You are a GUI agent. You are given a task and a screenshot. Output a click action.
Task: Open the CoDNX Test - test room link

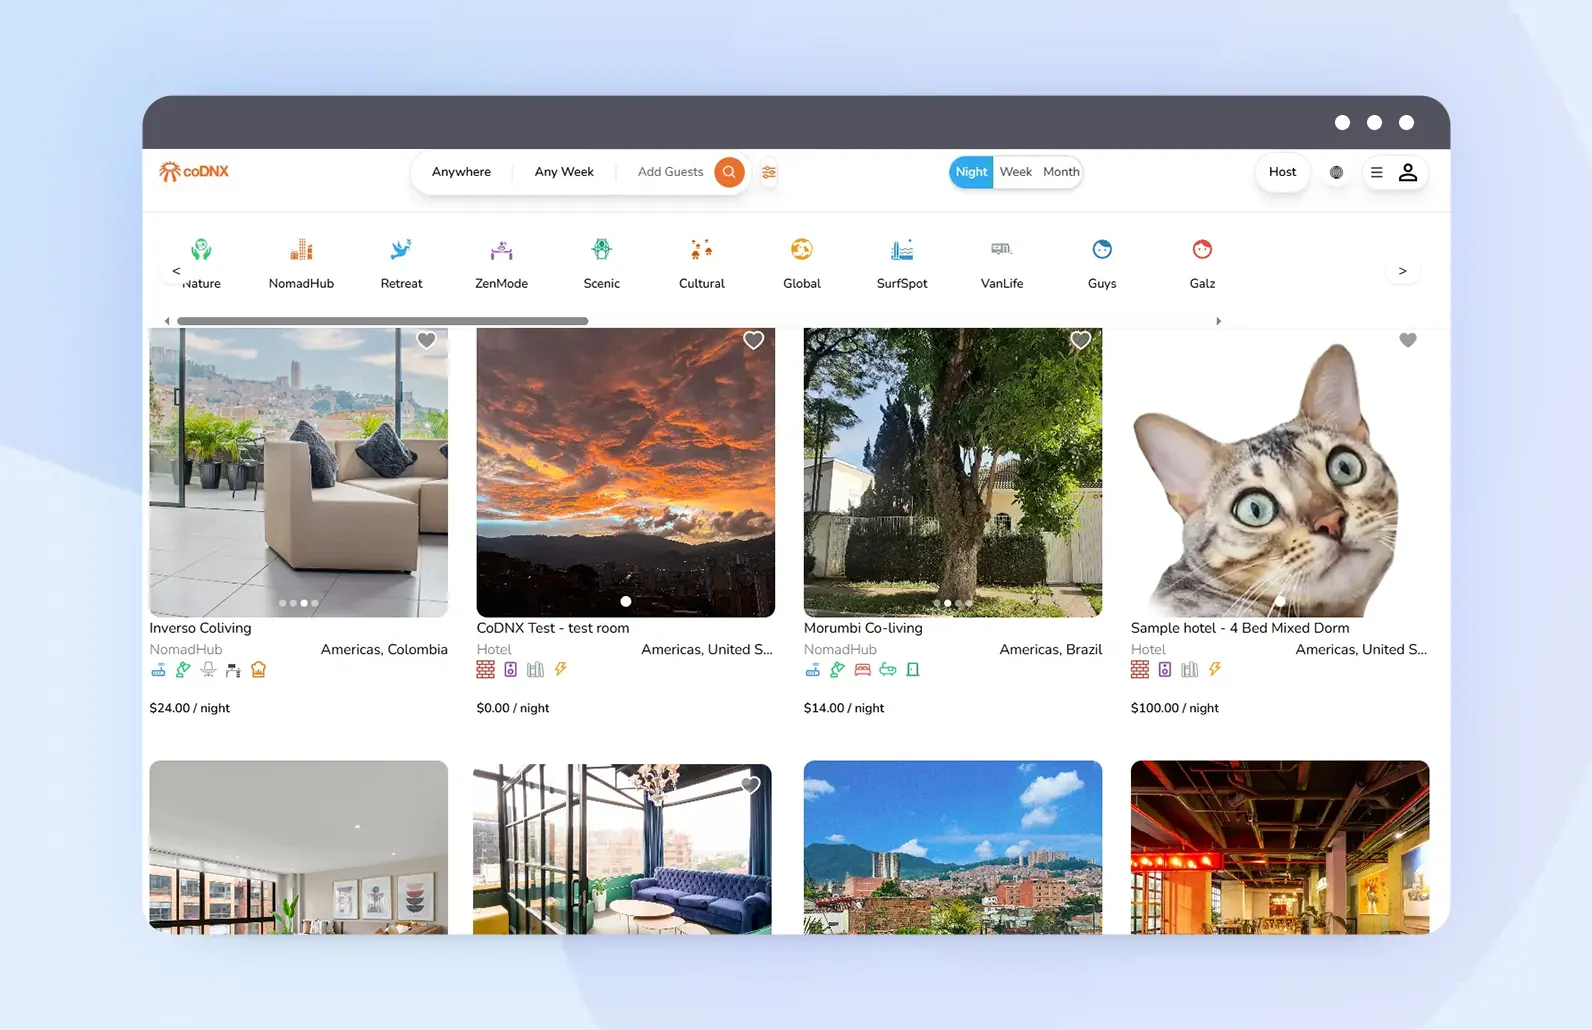pyautogui.click(x=553, y=628)
